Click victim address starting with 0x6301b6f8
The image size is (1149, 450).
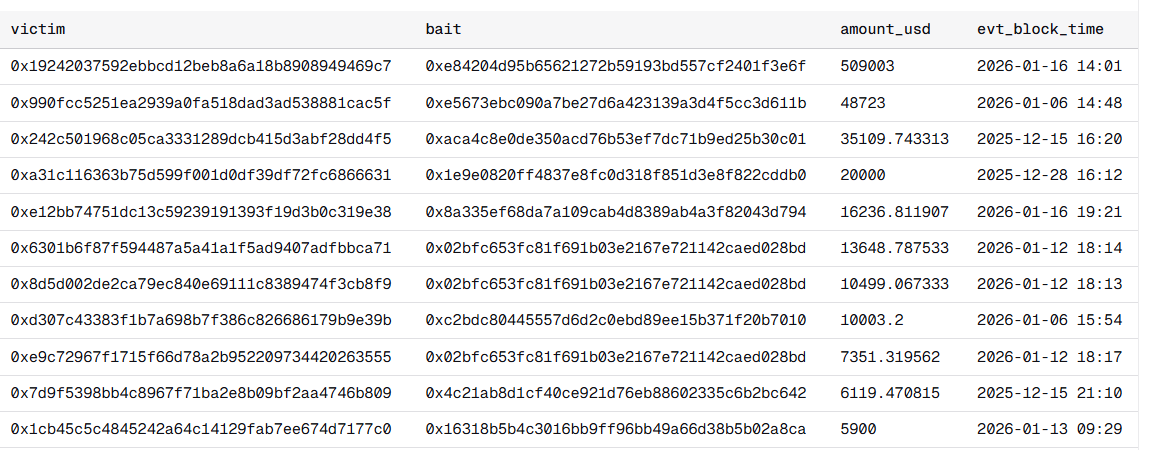click(x=200, y=248)
